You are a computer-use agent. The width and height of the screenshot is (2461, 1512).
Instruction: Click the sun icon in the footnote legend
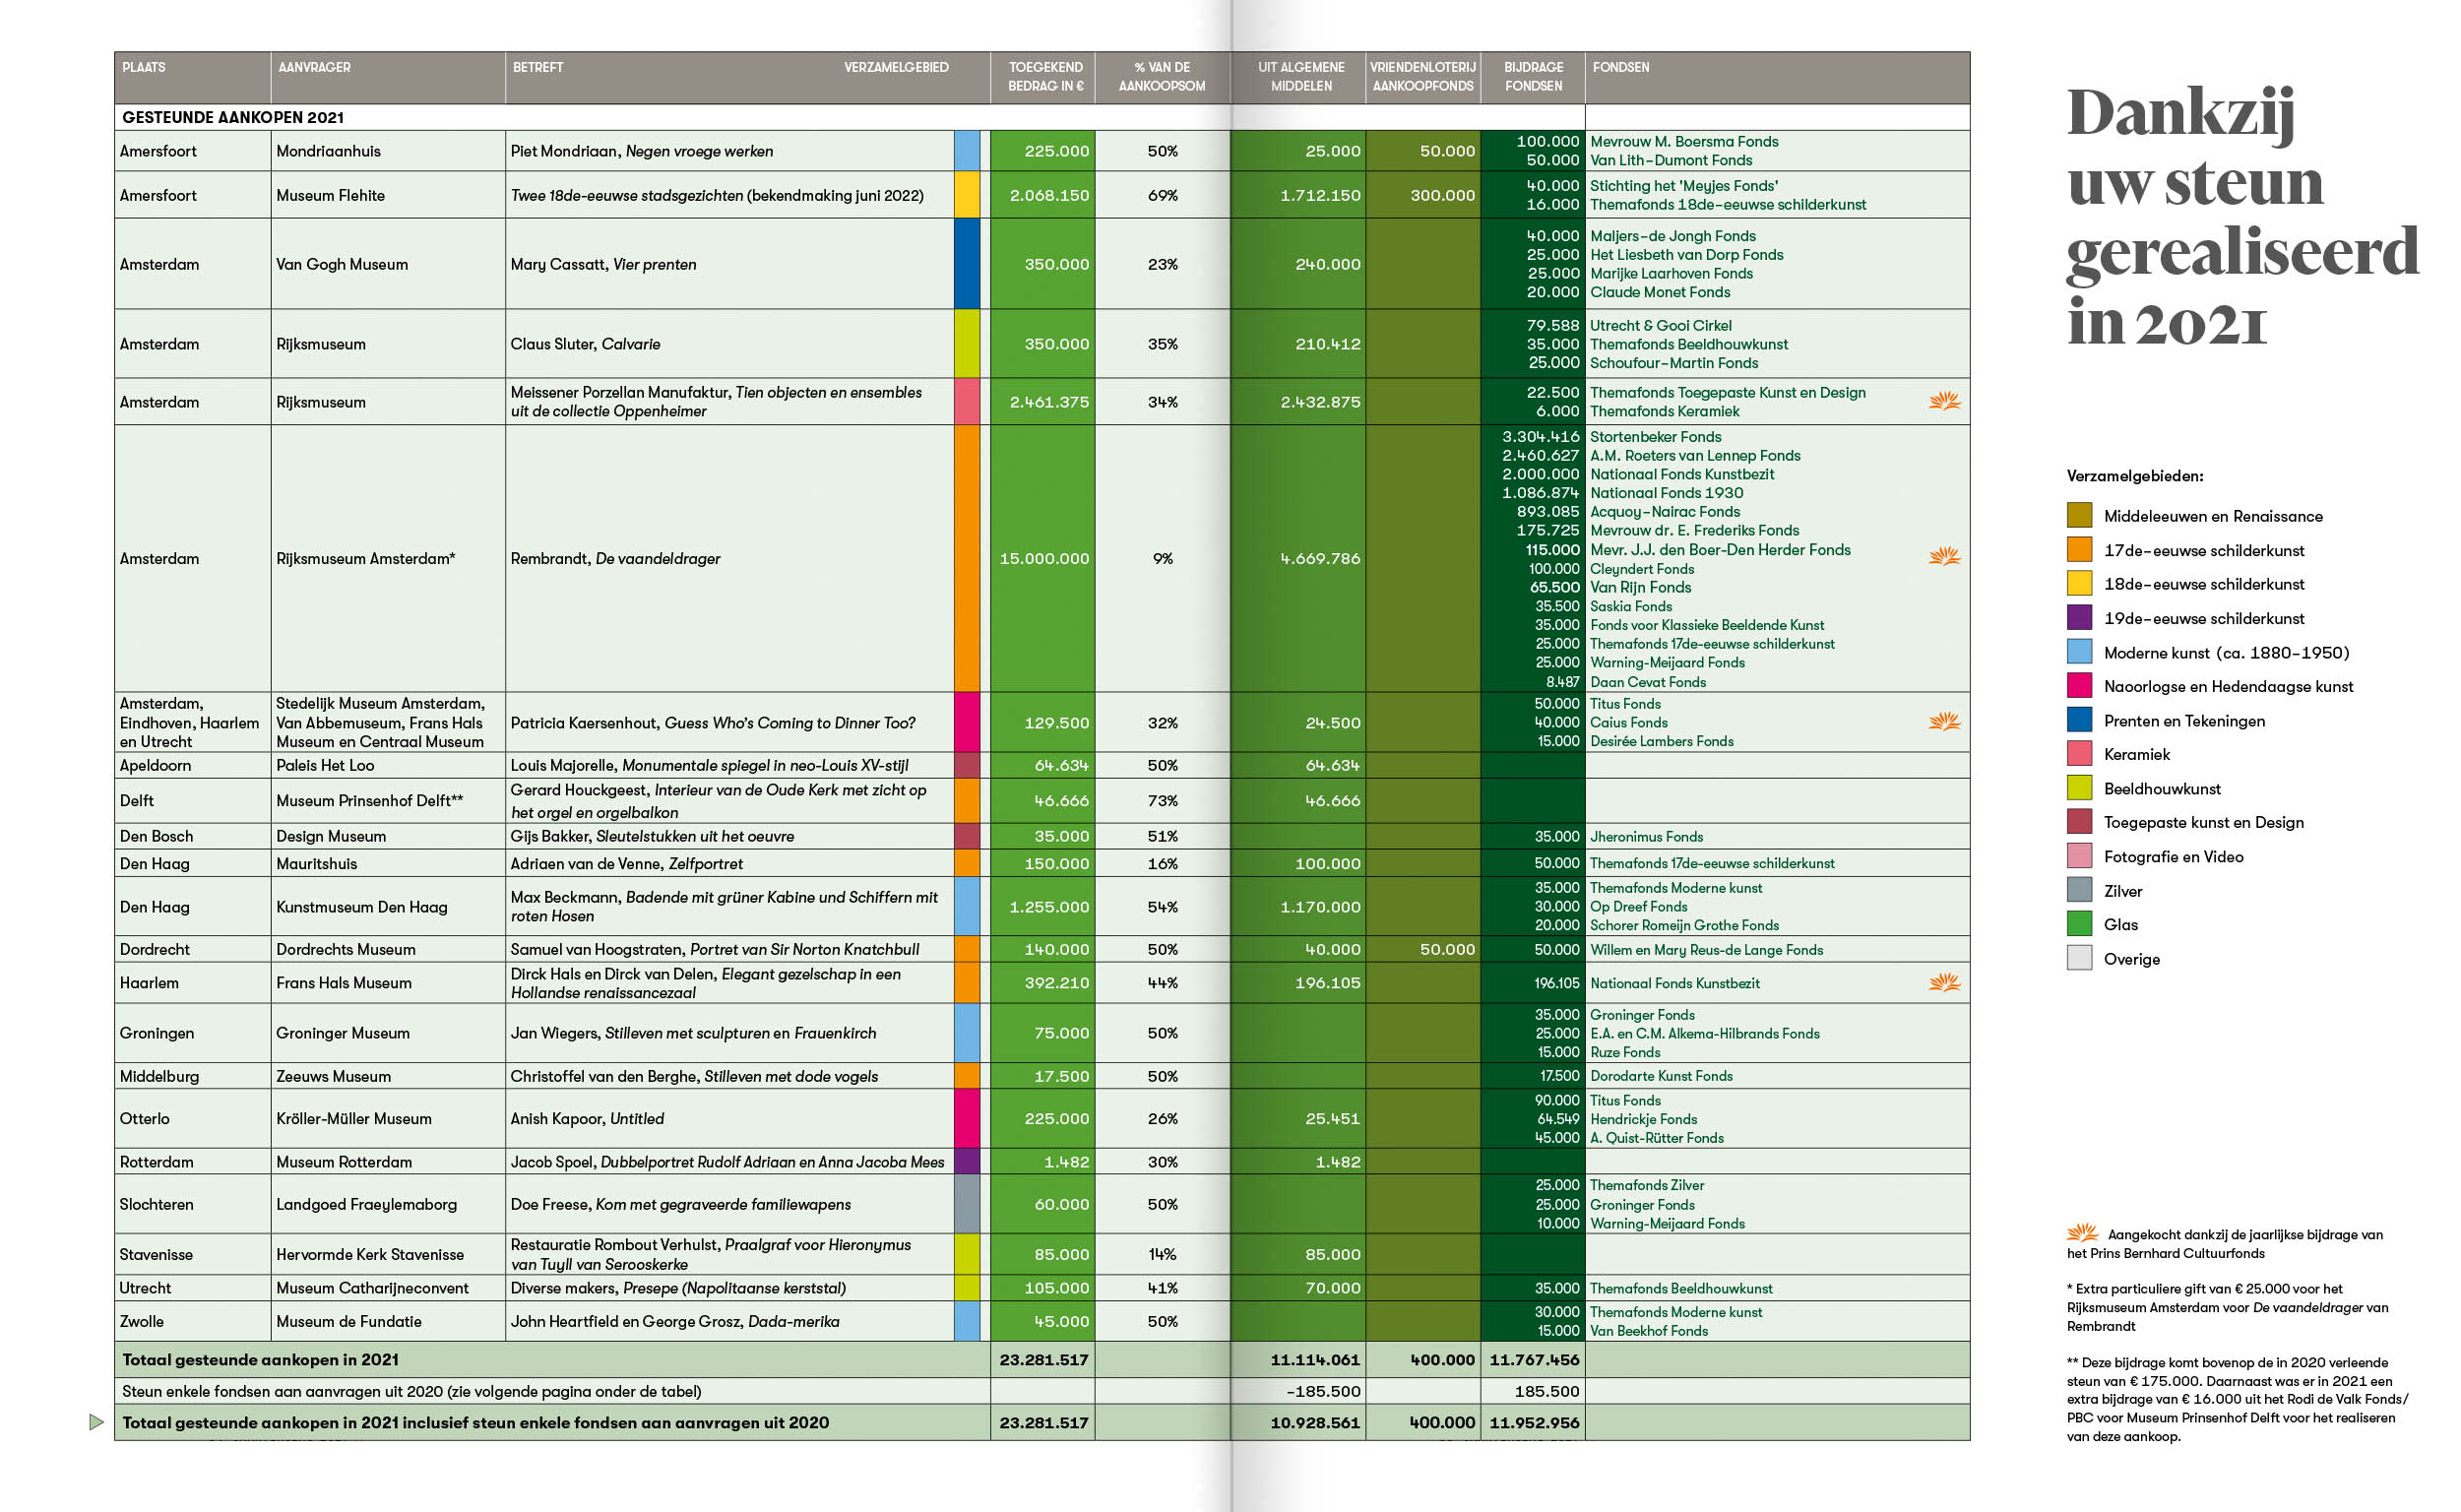2082,1233
